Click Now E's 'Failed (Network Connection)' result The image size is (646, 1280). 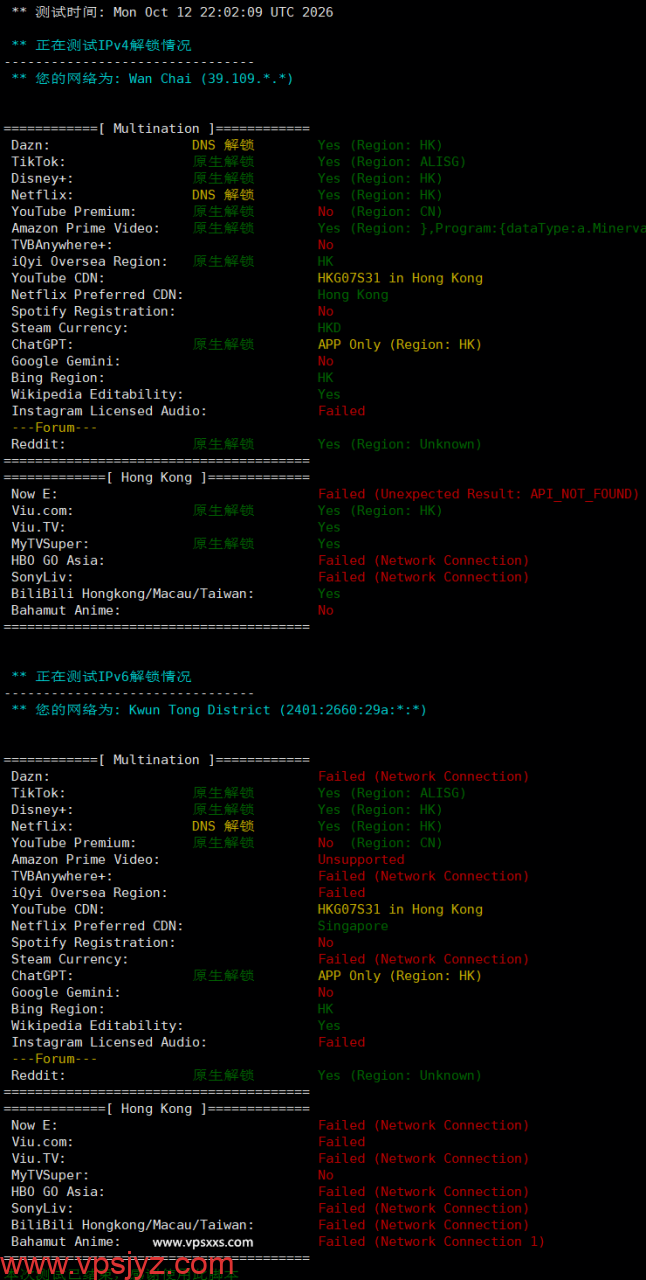click(x=424, y=1125)
